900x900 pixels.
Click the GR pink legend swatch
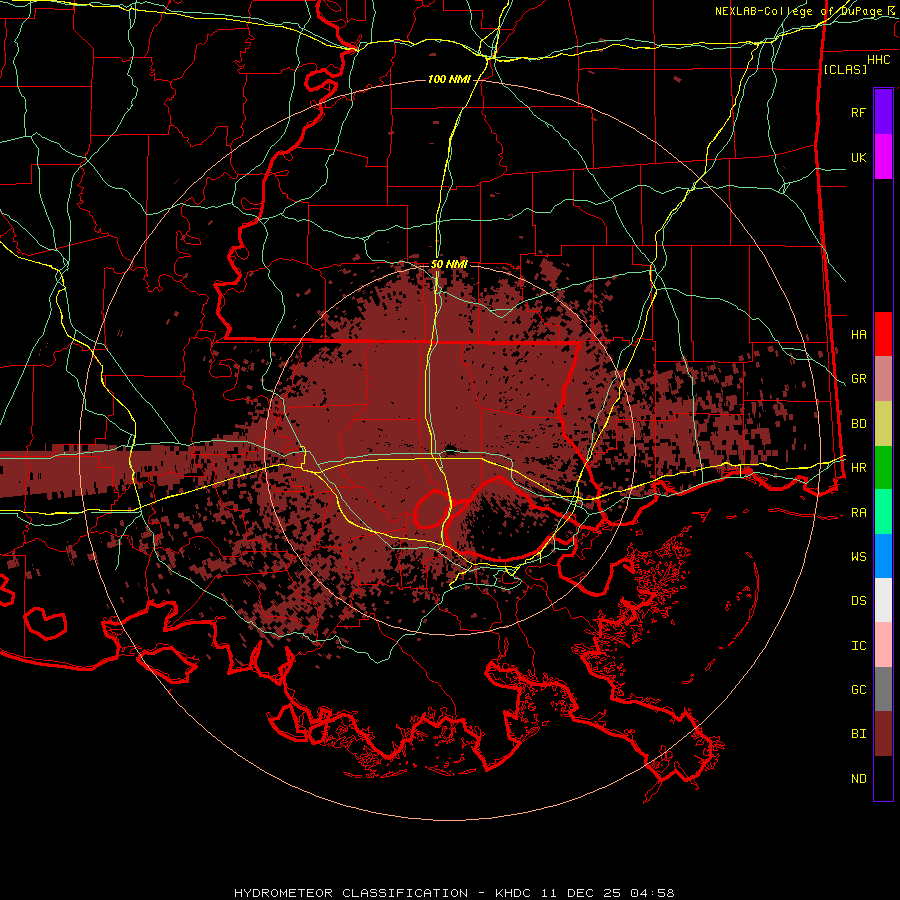coord(883,379)
